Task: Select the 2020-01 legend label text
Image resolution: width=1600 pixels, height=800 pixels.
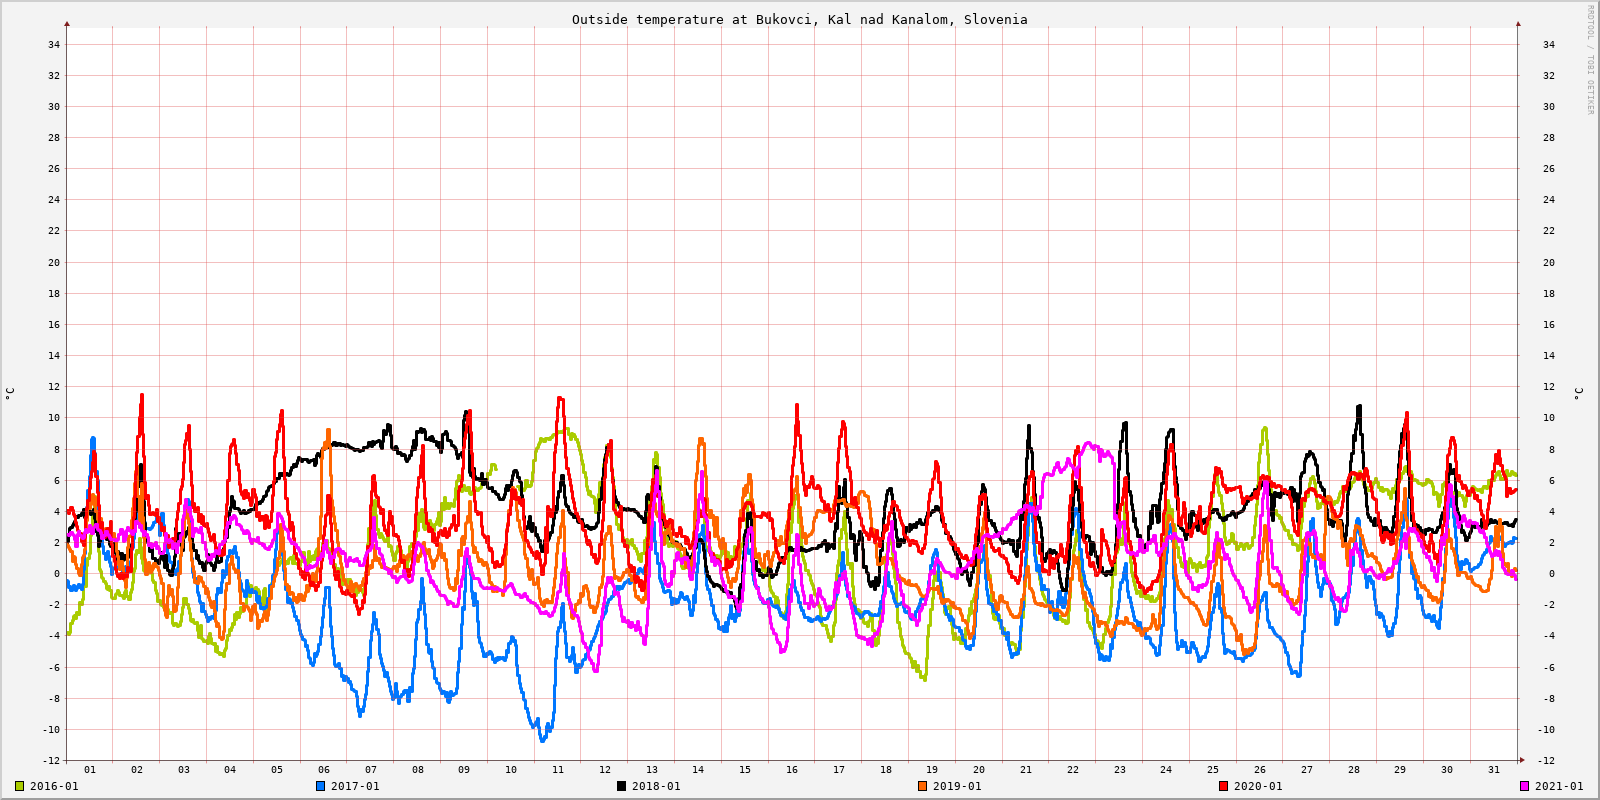Action: pos(1258,786)
